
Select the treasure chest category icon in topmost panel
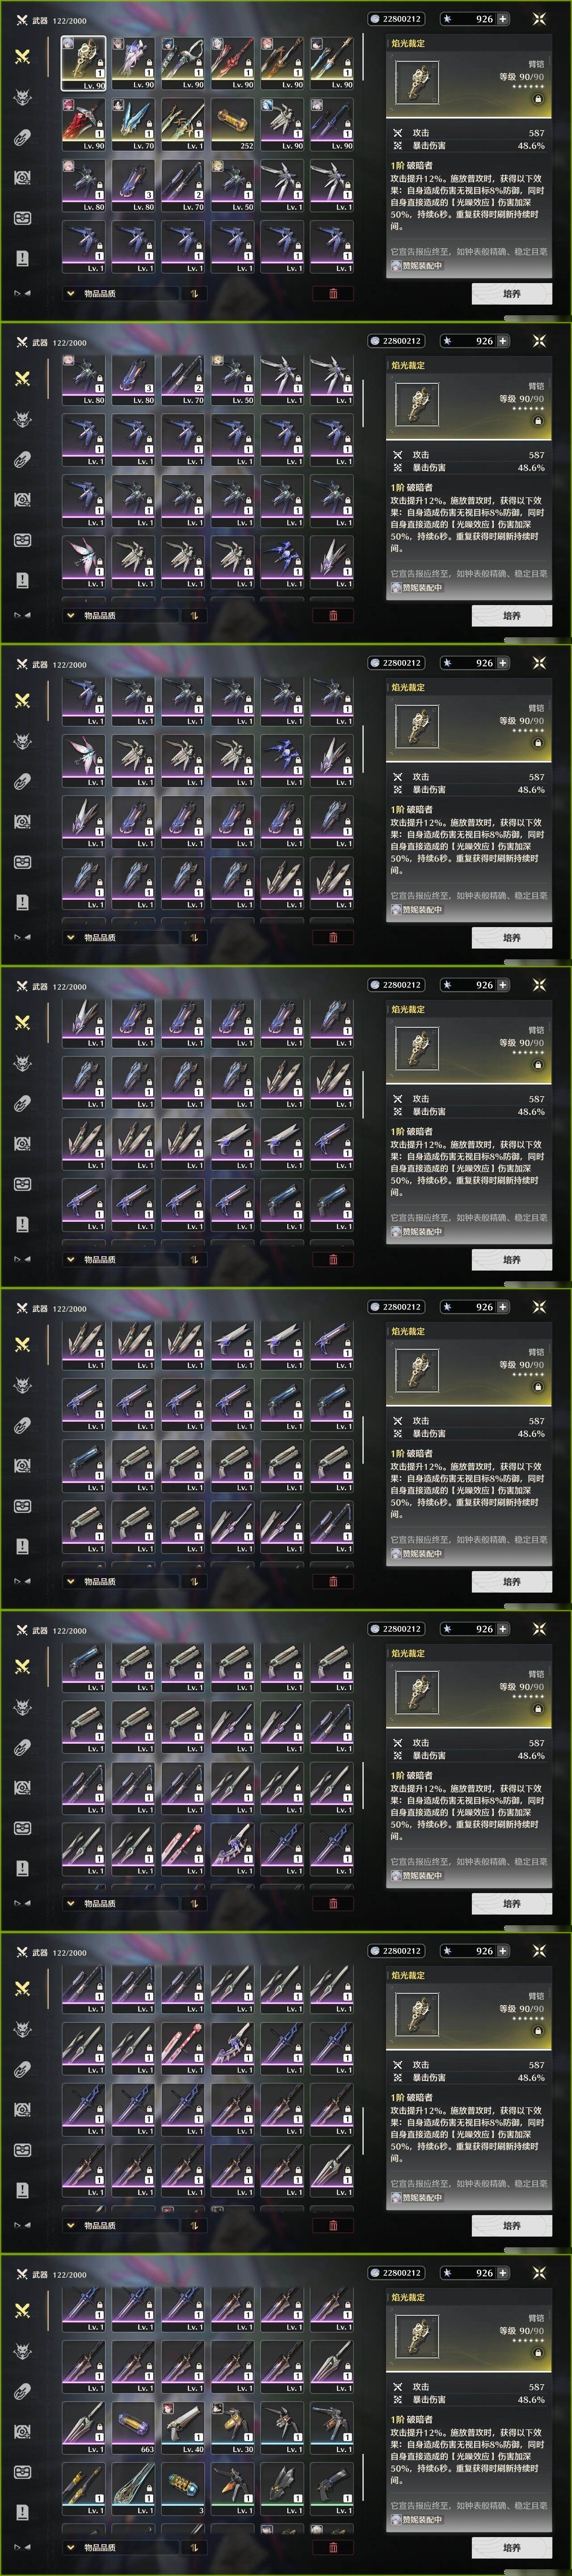[x=22, y=178]
